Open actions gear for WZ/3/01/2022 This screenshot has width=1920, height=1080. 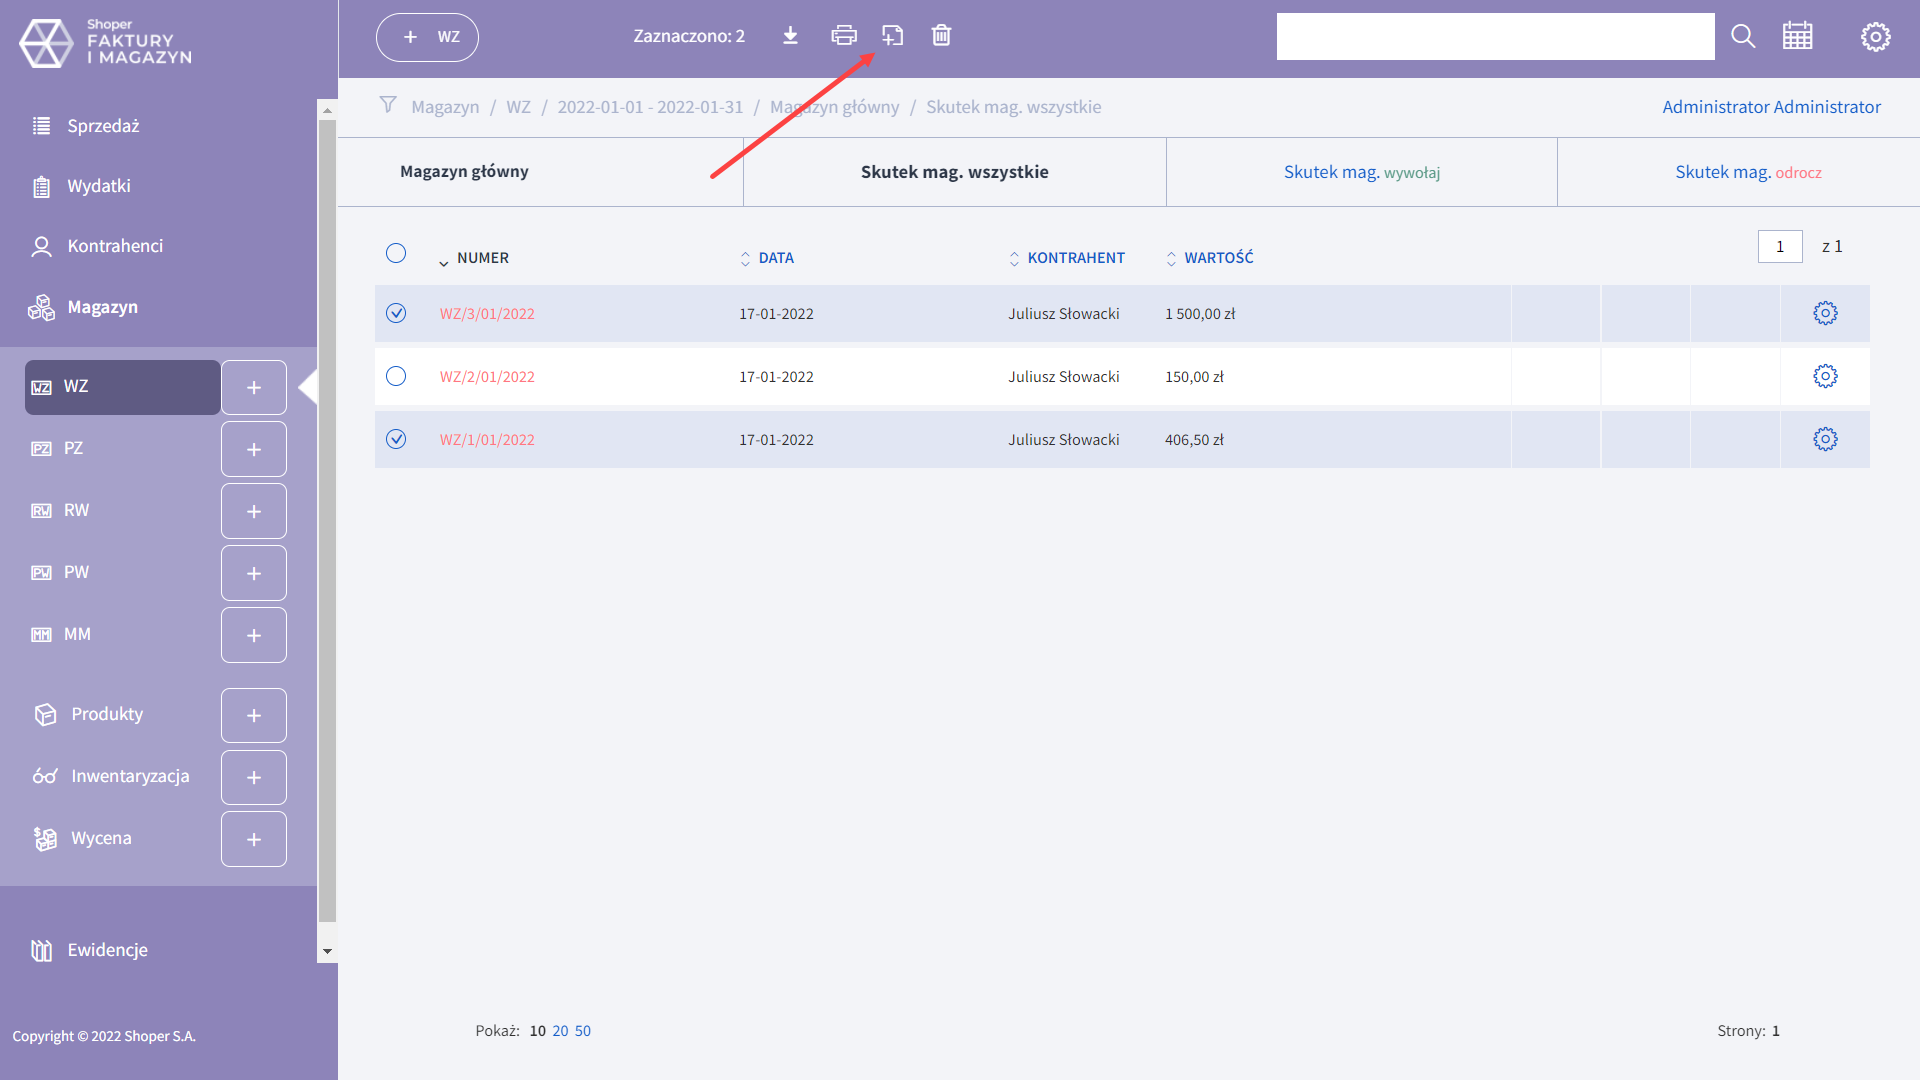click(x=1825, y=313)
